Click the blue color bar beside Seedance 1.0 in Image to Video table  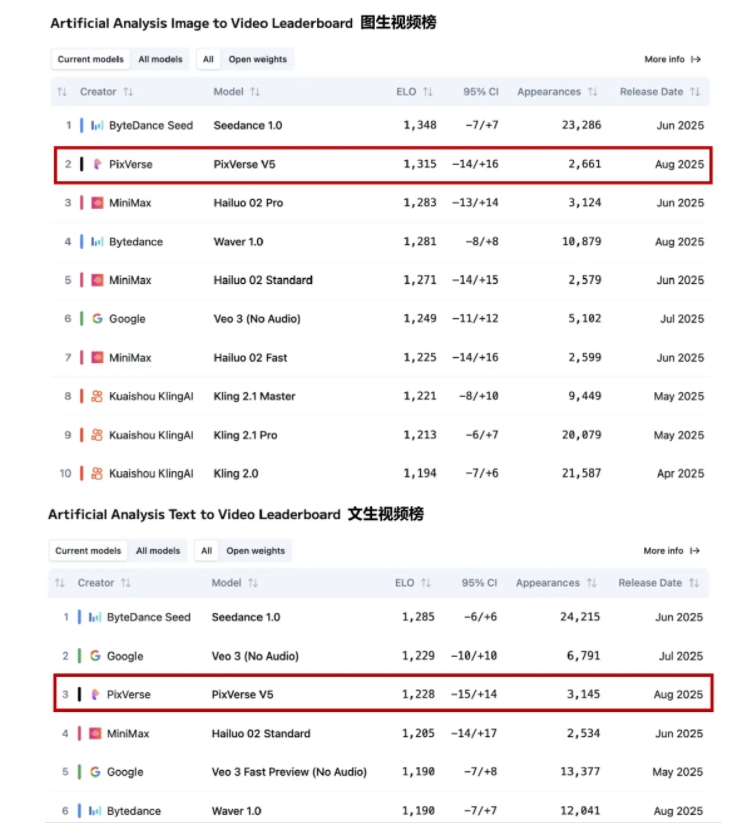tap(82, 126)
